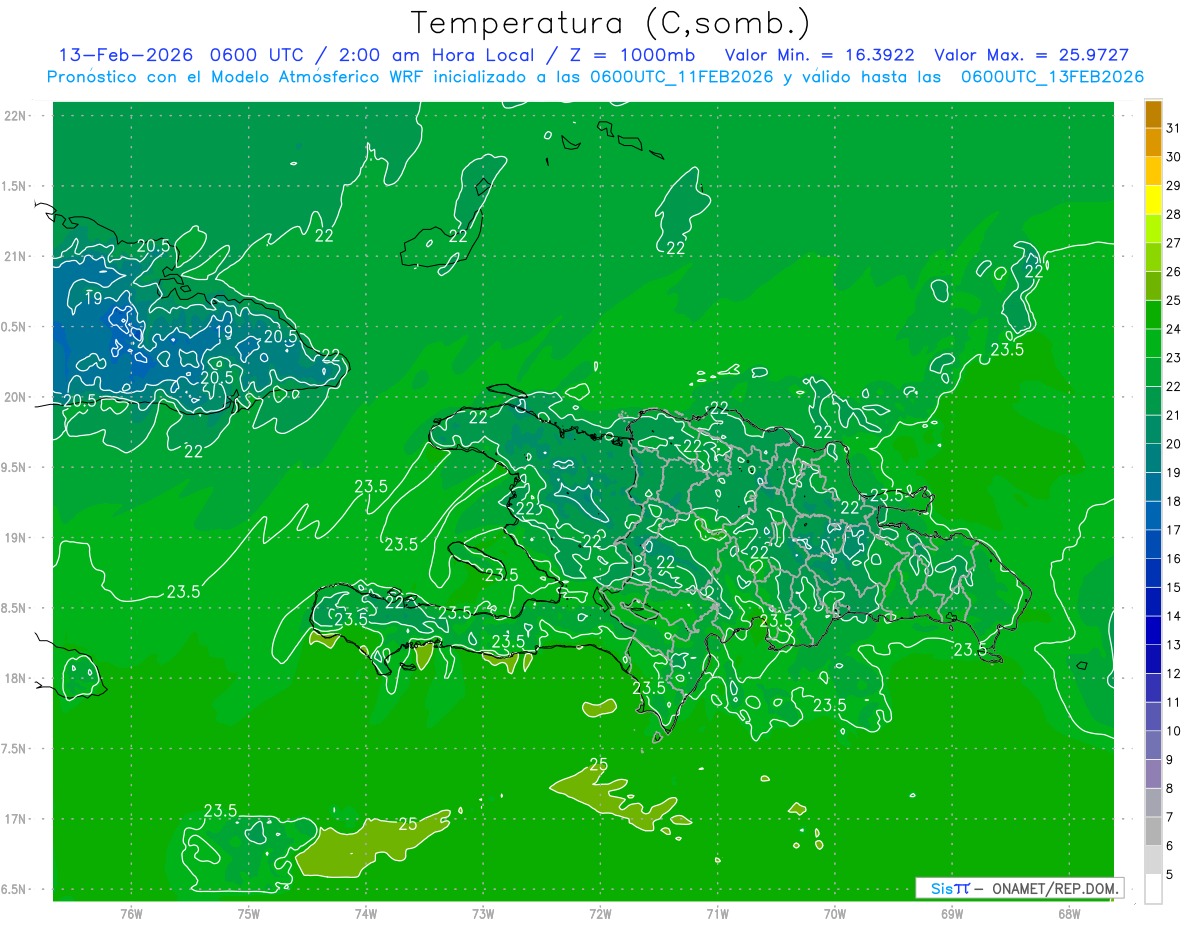This screenshot has height=927, width=1200.
Task: Click the initialization time '0600UTC_11FEB2026'
Action: pyautogui.click(x=682, y=77)
